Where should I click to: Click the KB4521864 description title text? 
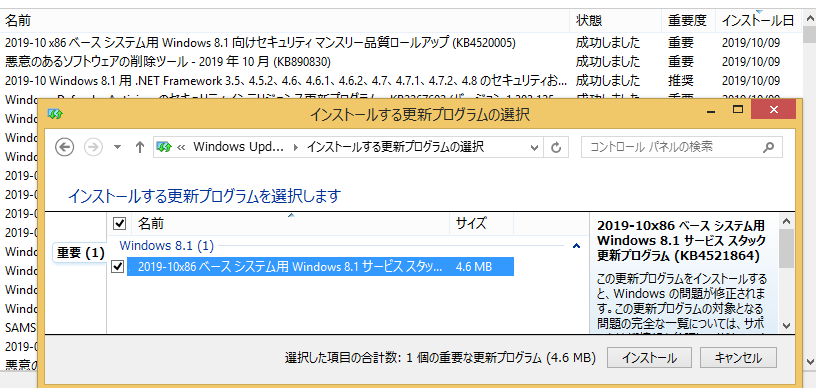(x=681, y=241)
